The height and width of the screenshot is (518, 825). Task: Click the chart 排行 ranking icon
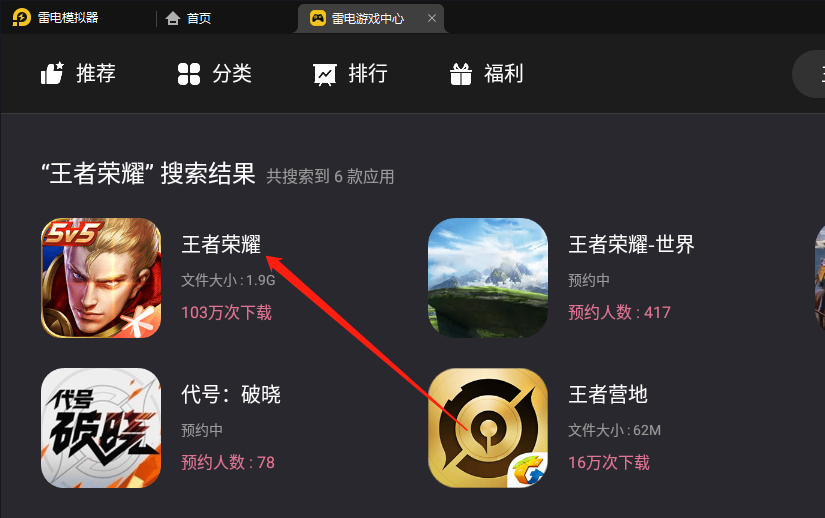[325, 74]
